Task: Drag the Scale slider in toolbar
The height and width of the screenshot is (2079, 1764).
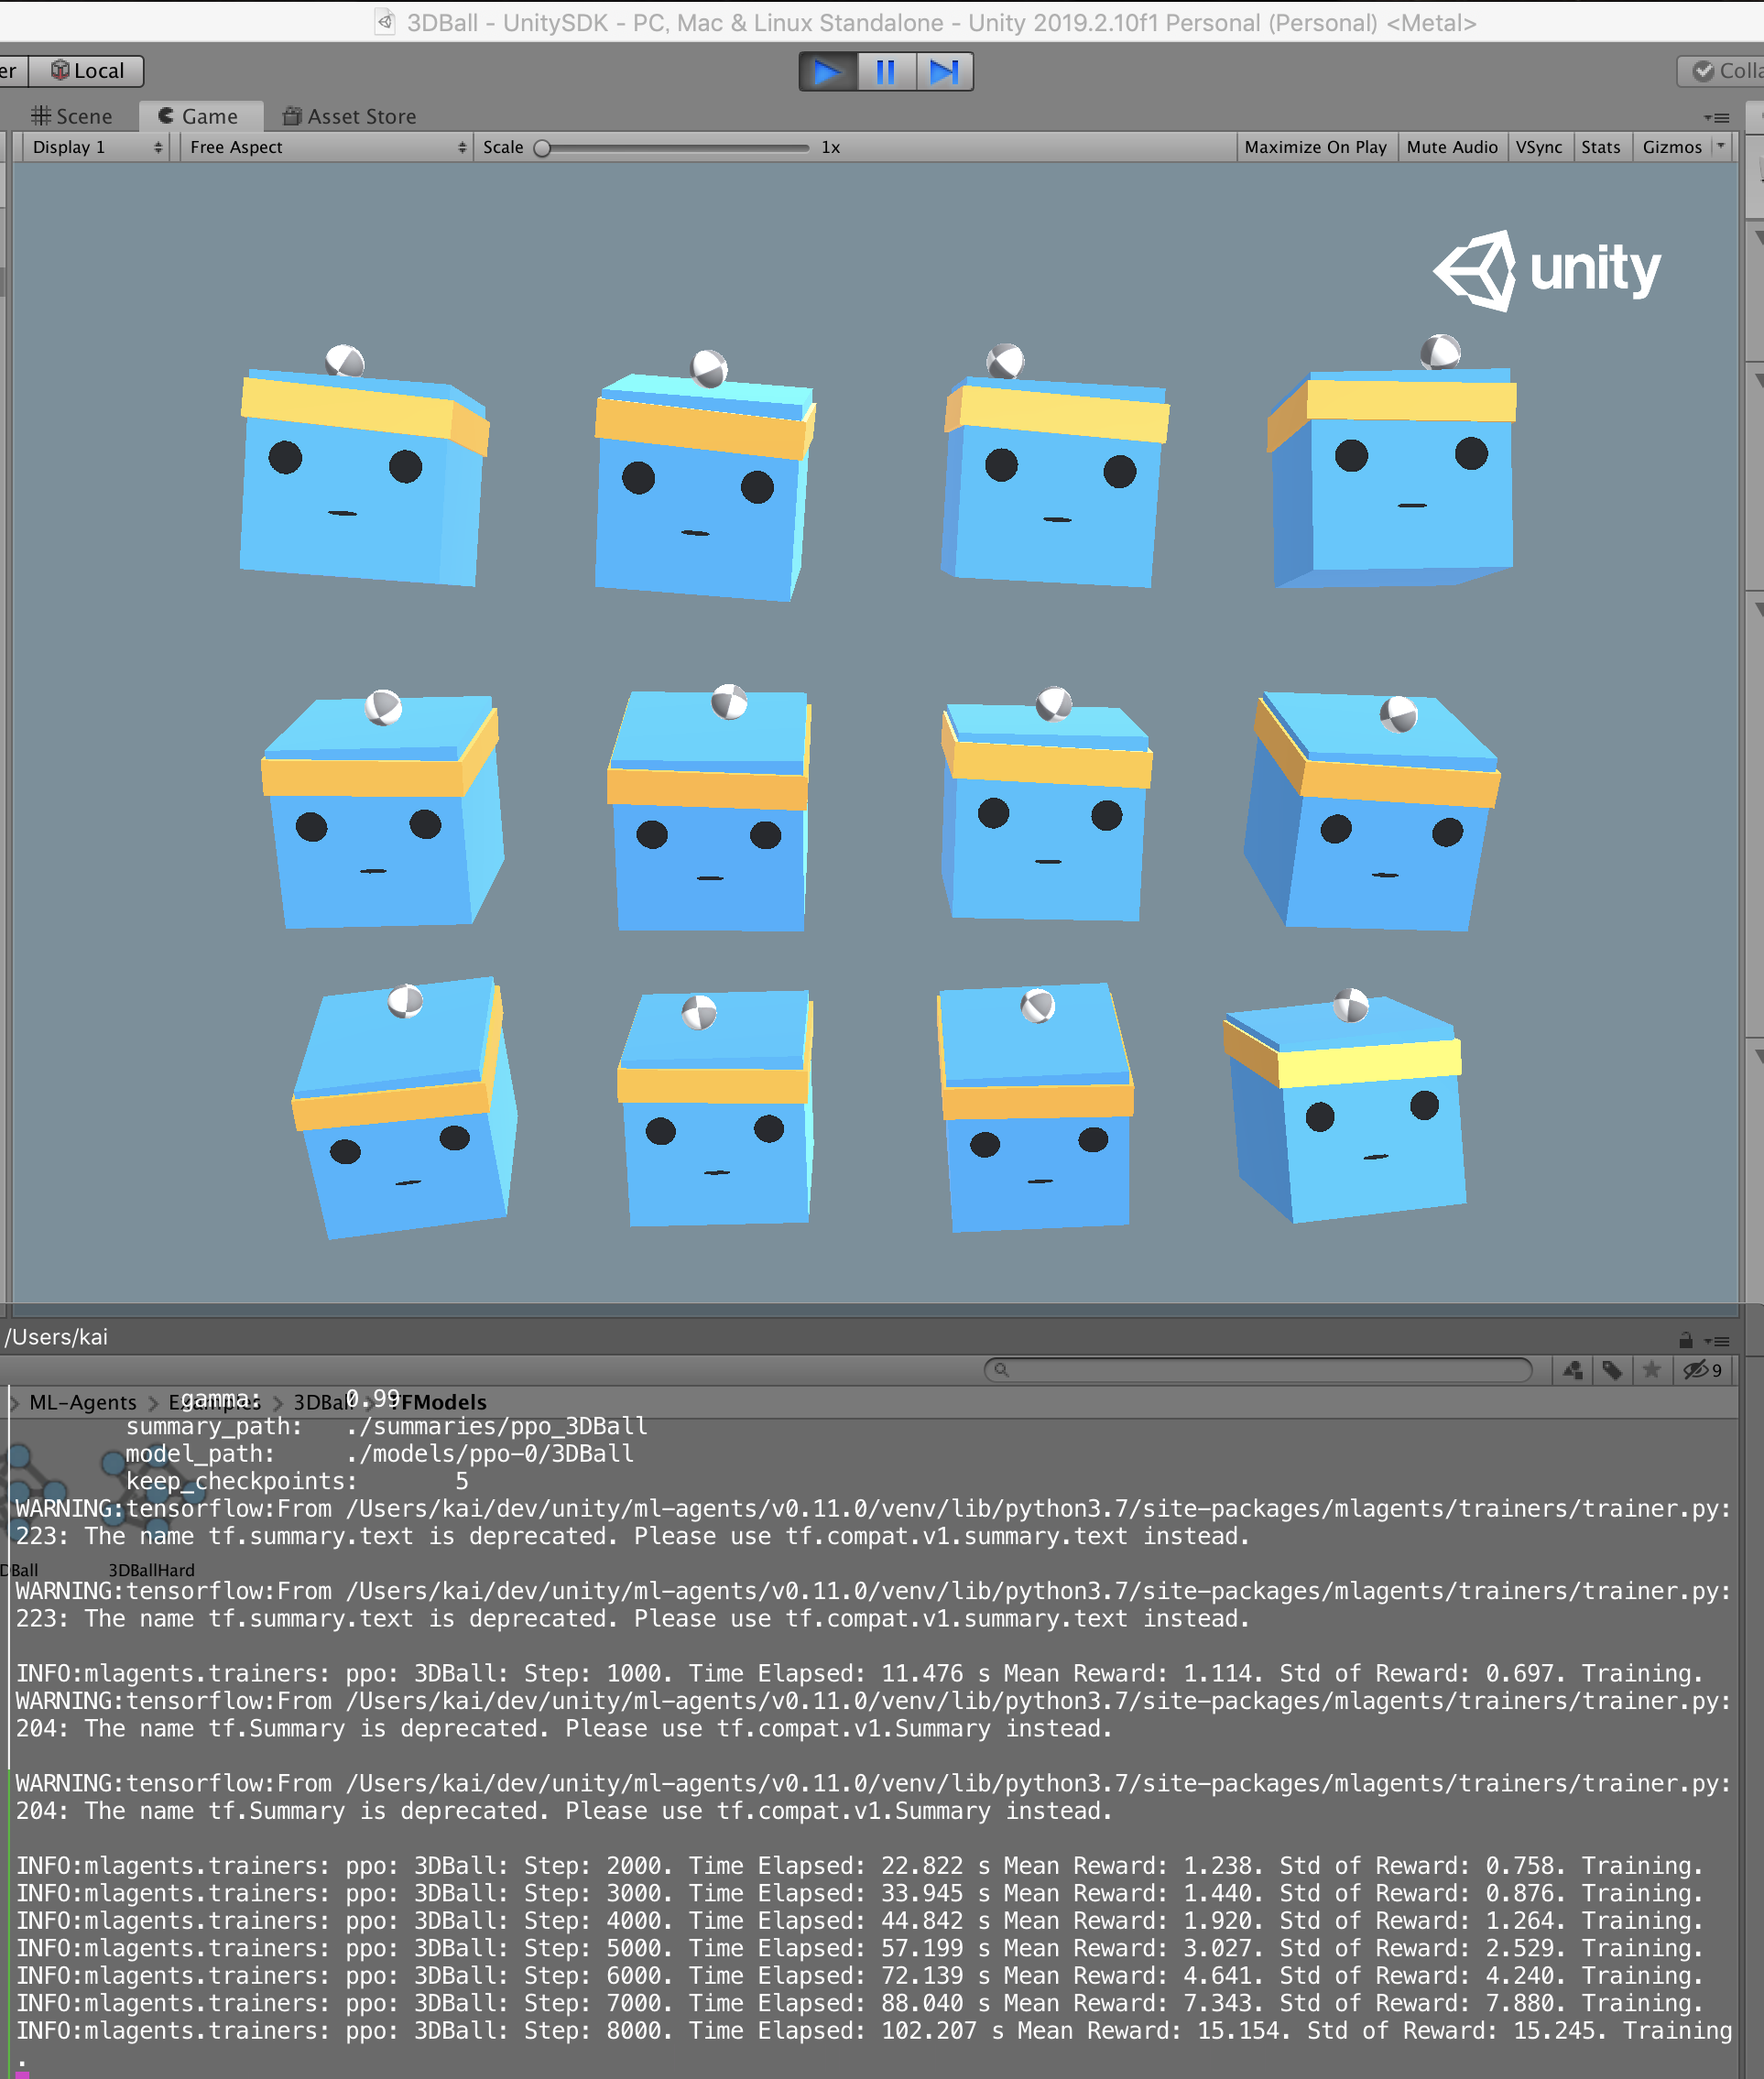Action: coord(550,147)
